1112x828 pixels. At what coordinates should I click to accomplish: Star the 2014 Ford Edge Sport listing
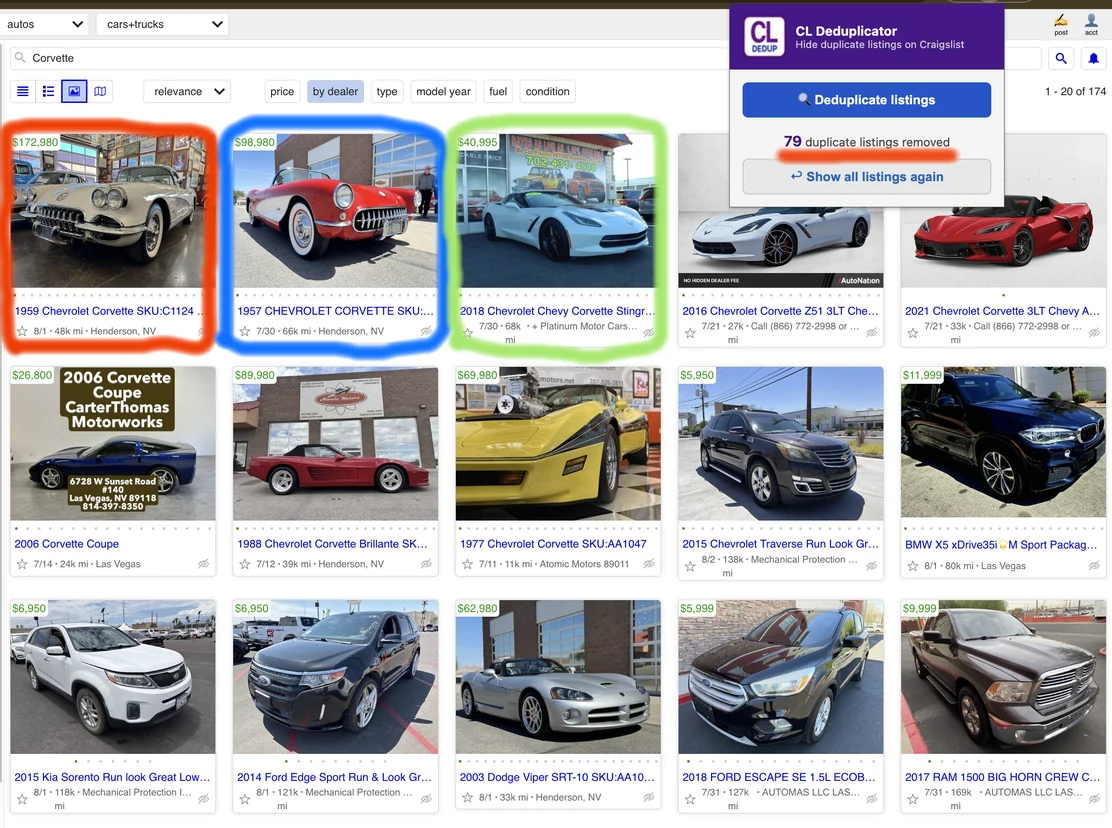click(245, 799)
